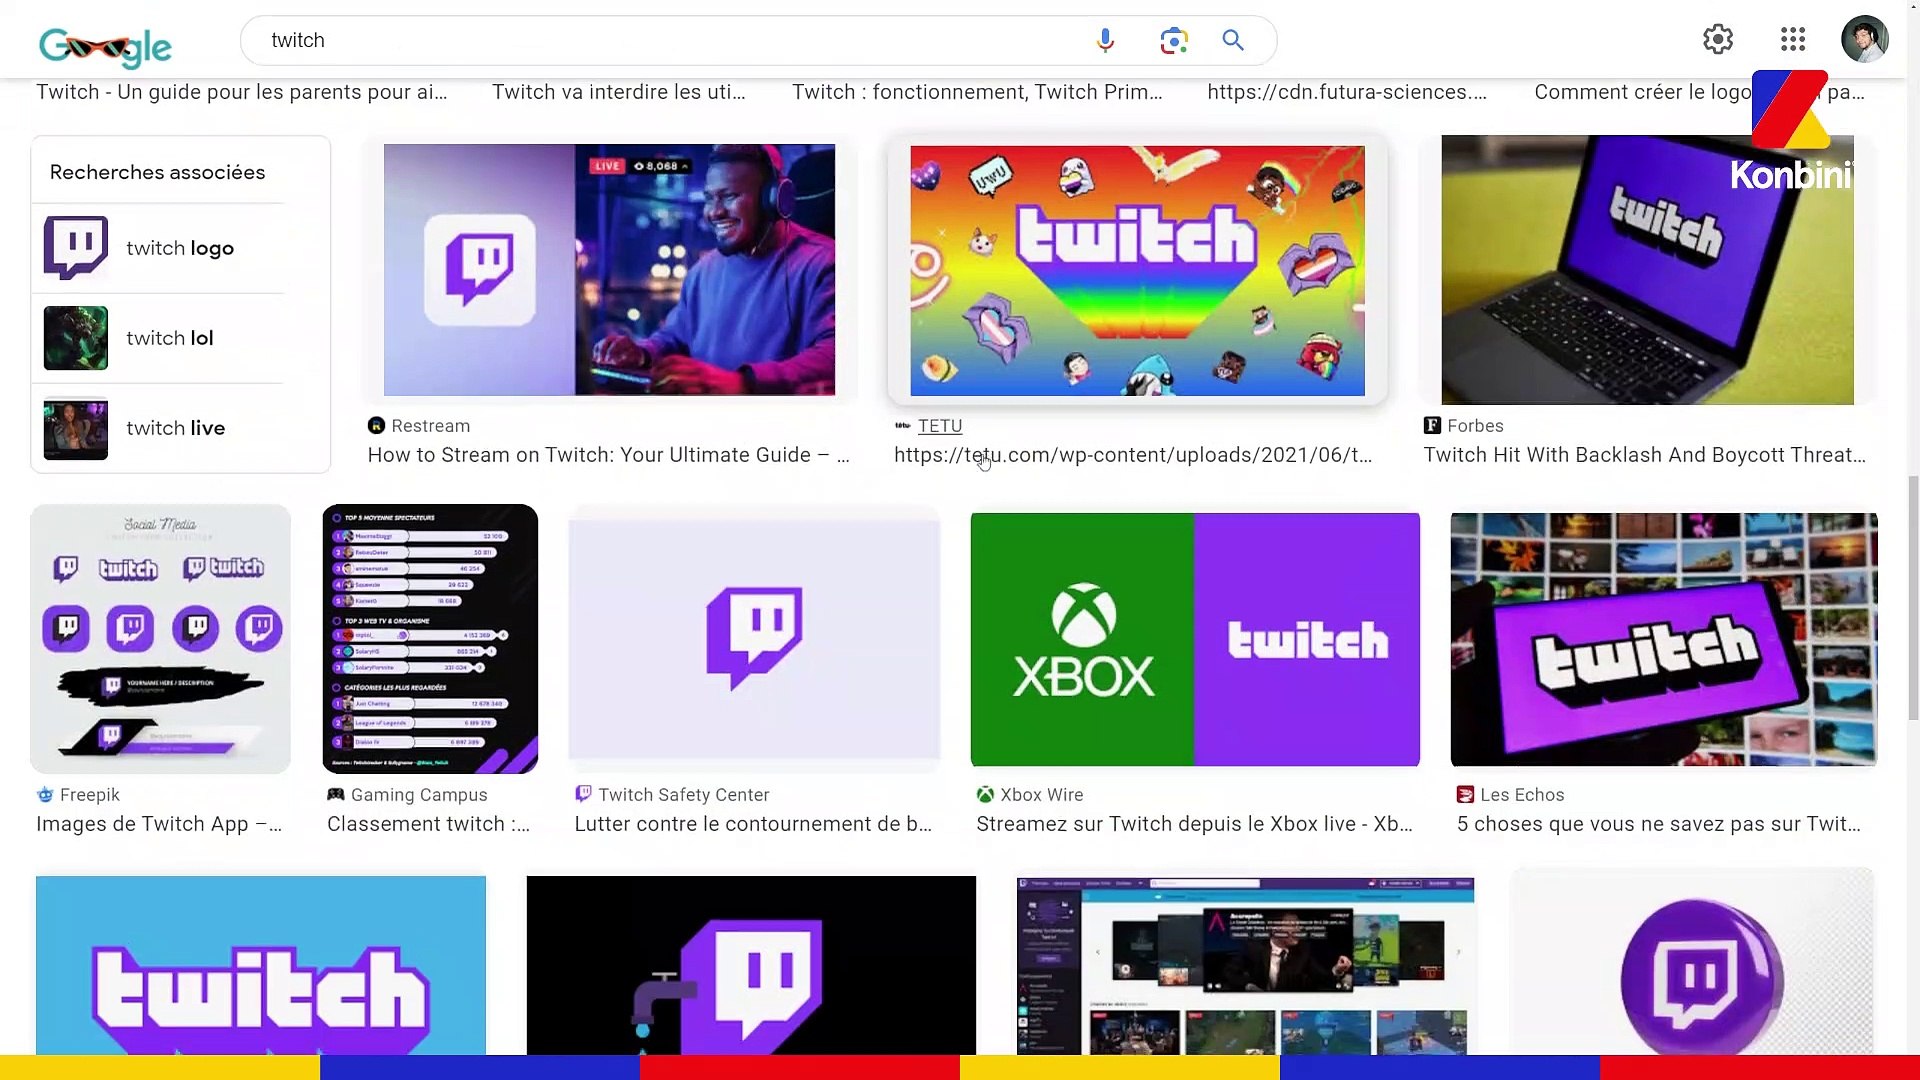This screenshot has width=1920, height=1080.
Task: Open cdn.futura-sciences URL caption
Action: point(1347,92)
